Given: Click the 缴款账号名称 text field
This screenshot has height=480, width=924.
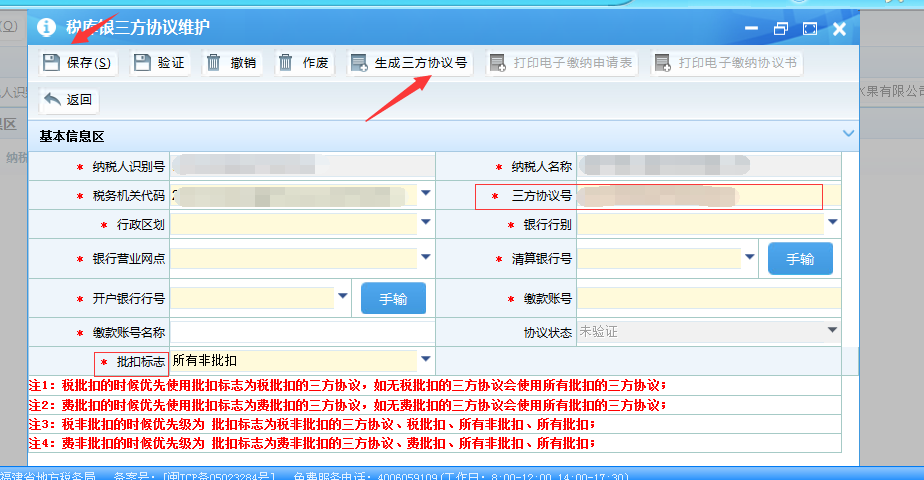Looking at the screenshot, I should pos(302,332).
